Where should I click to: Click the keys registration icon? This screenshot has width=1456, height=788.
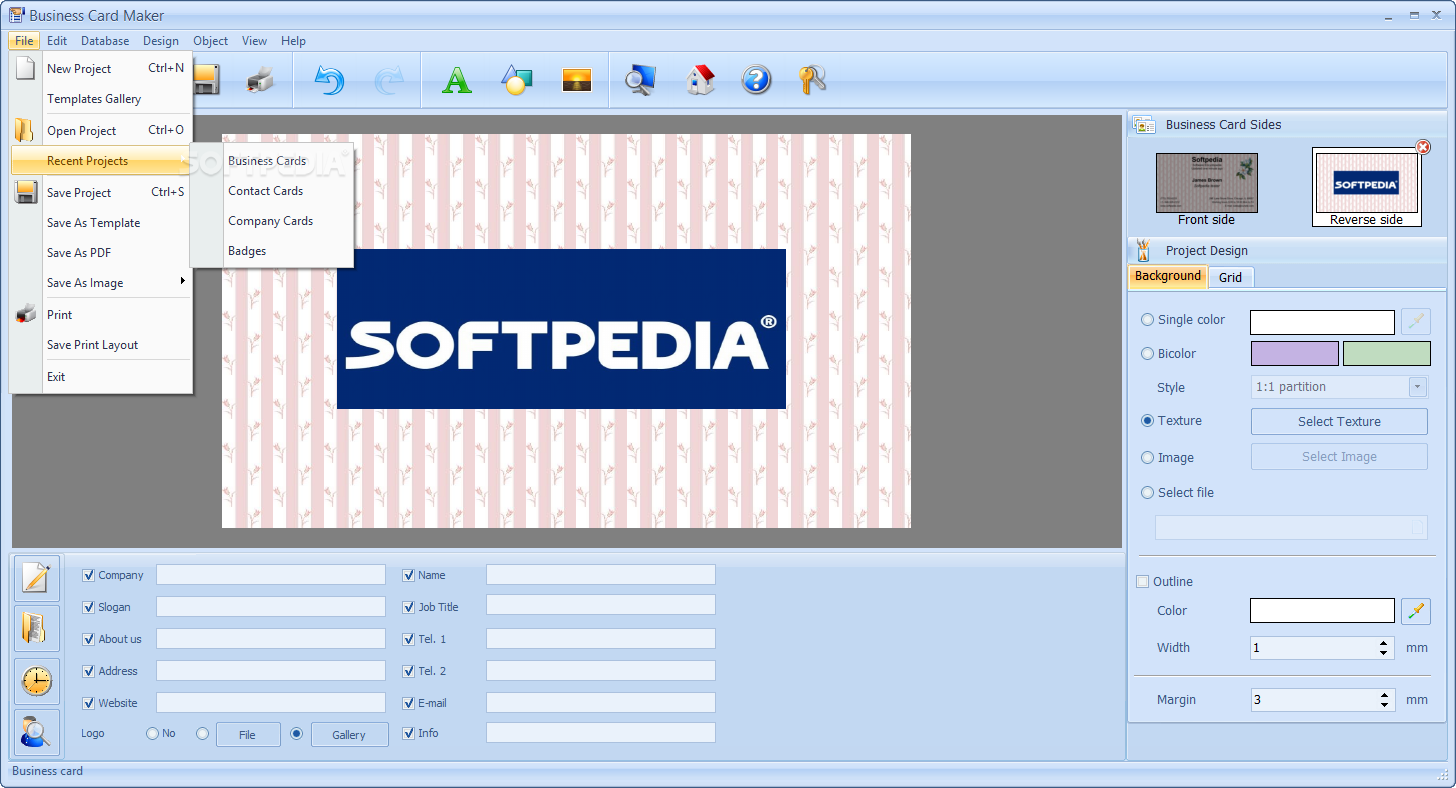(812, 80)
